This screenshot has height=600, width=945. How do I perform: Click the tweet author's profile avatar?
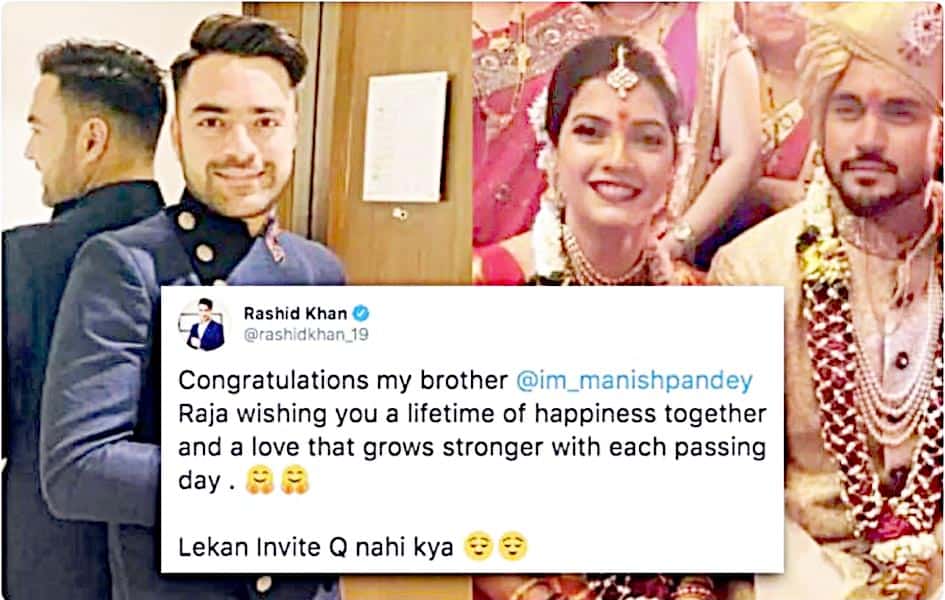(x=204, y=324)
